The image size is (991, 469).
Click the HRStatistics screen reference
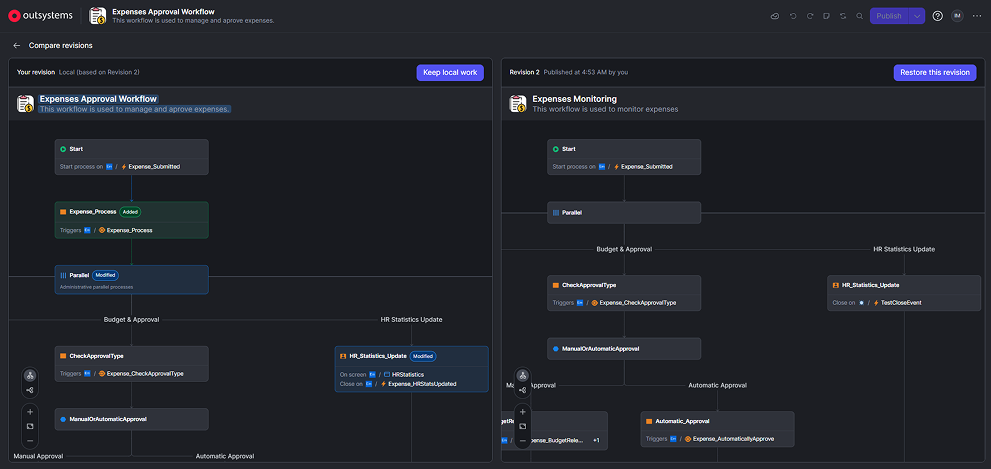tap(408, 374)
